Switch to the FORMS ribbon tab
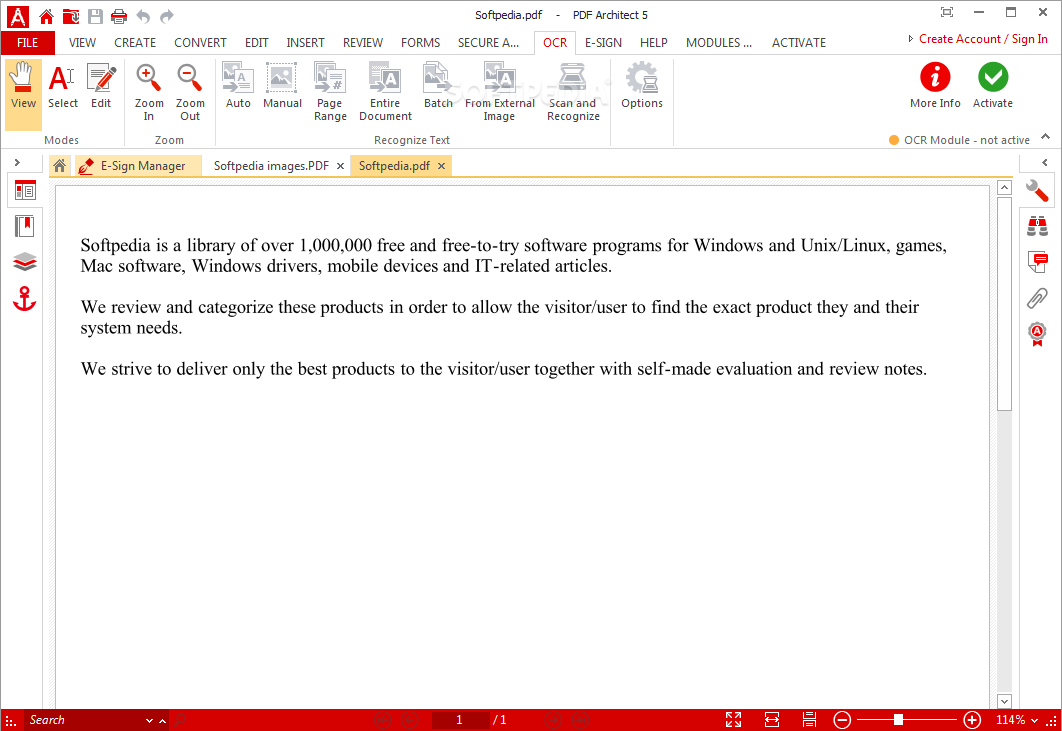 point(420,43)
